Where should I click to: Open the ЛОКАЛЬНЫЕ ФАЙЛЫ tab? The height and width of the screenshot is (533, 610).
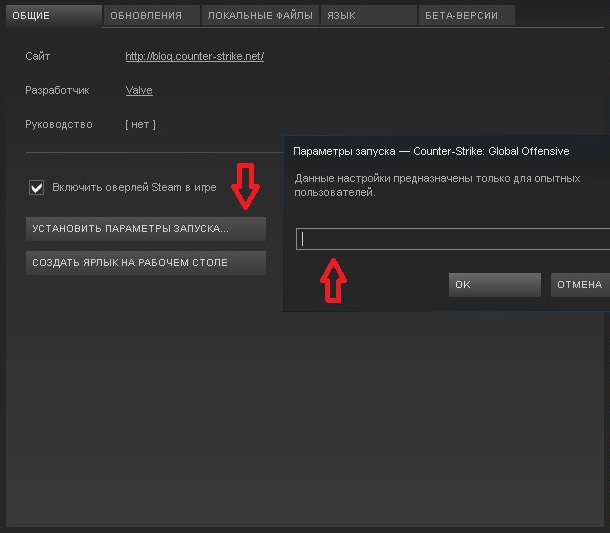(x=260, y=16)
